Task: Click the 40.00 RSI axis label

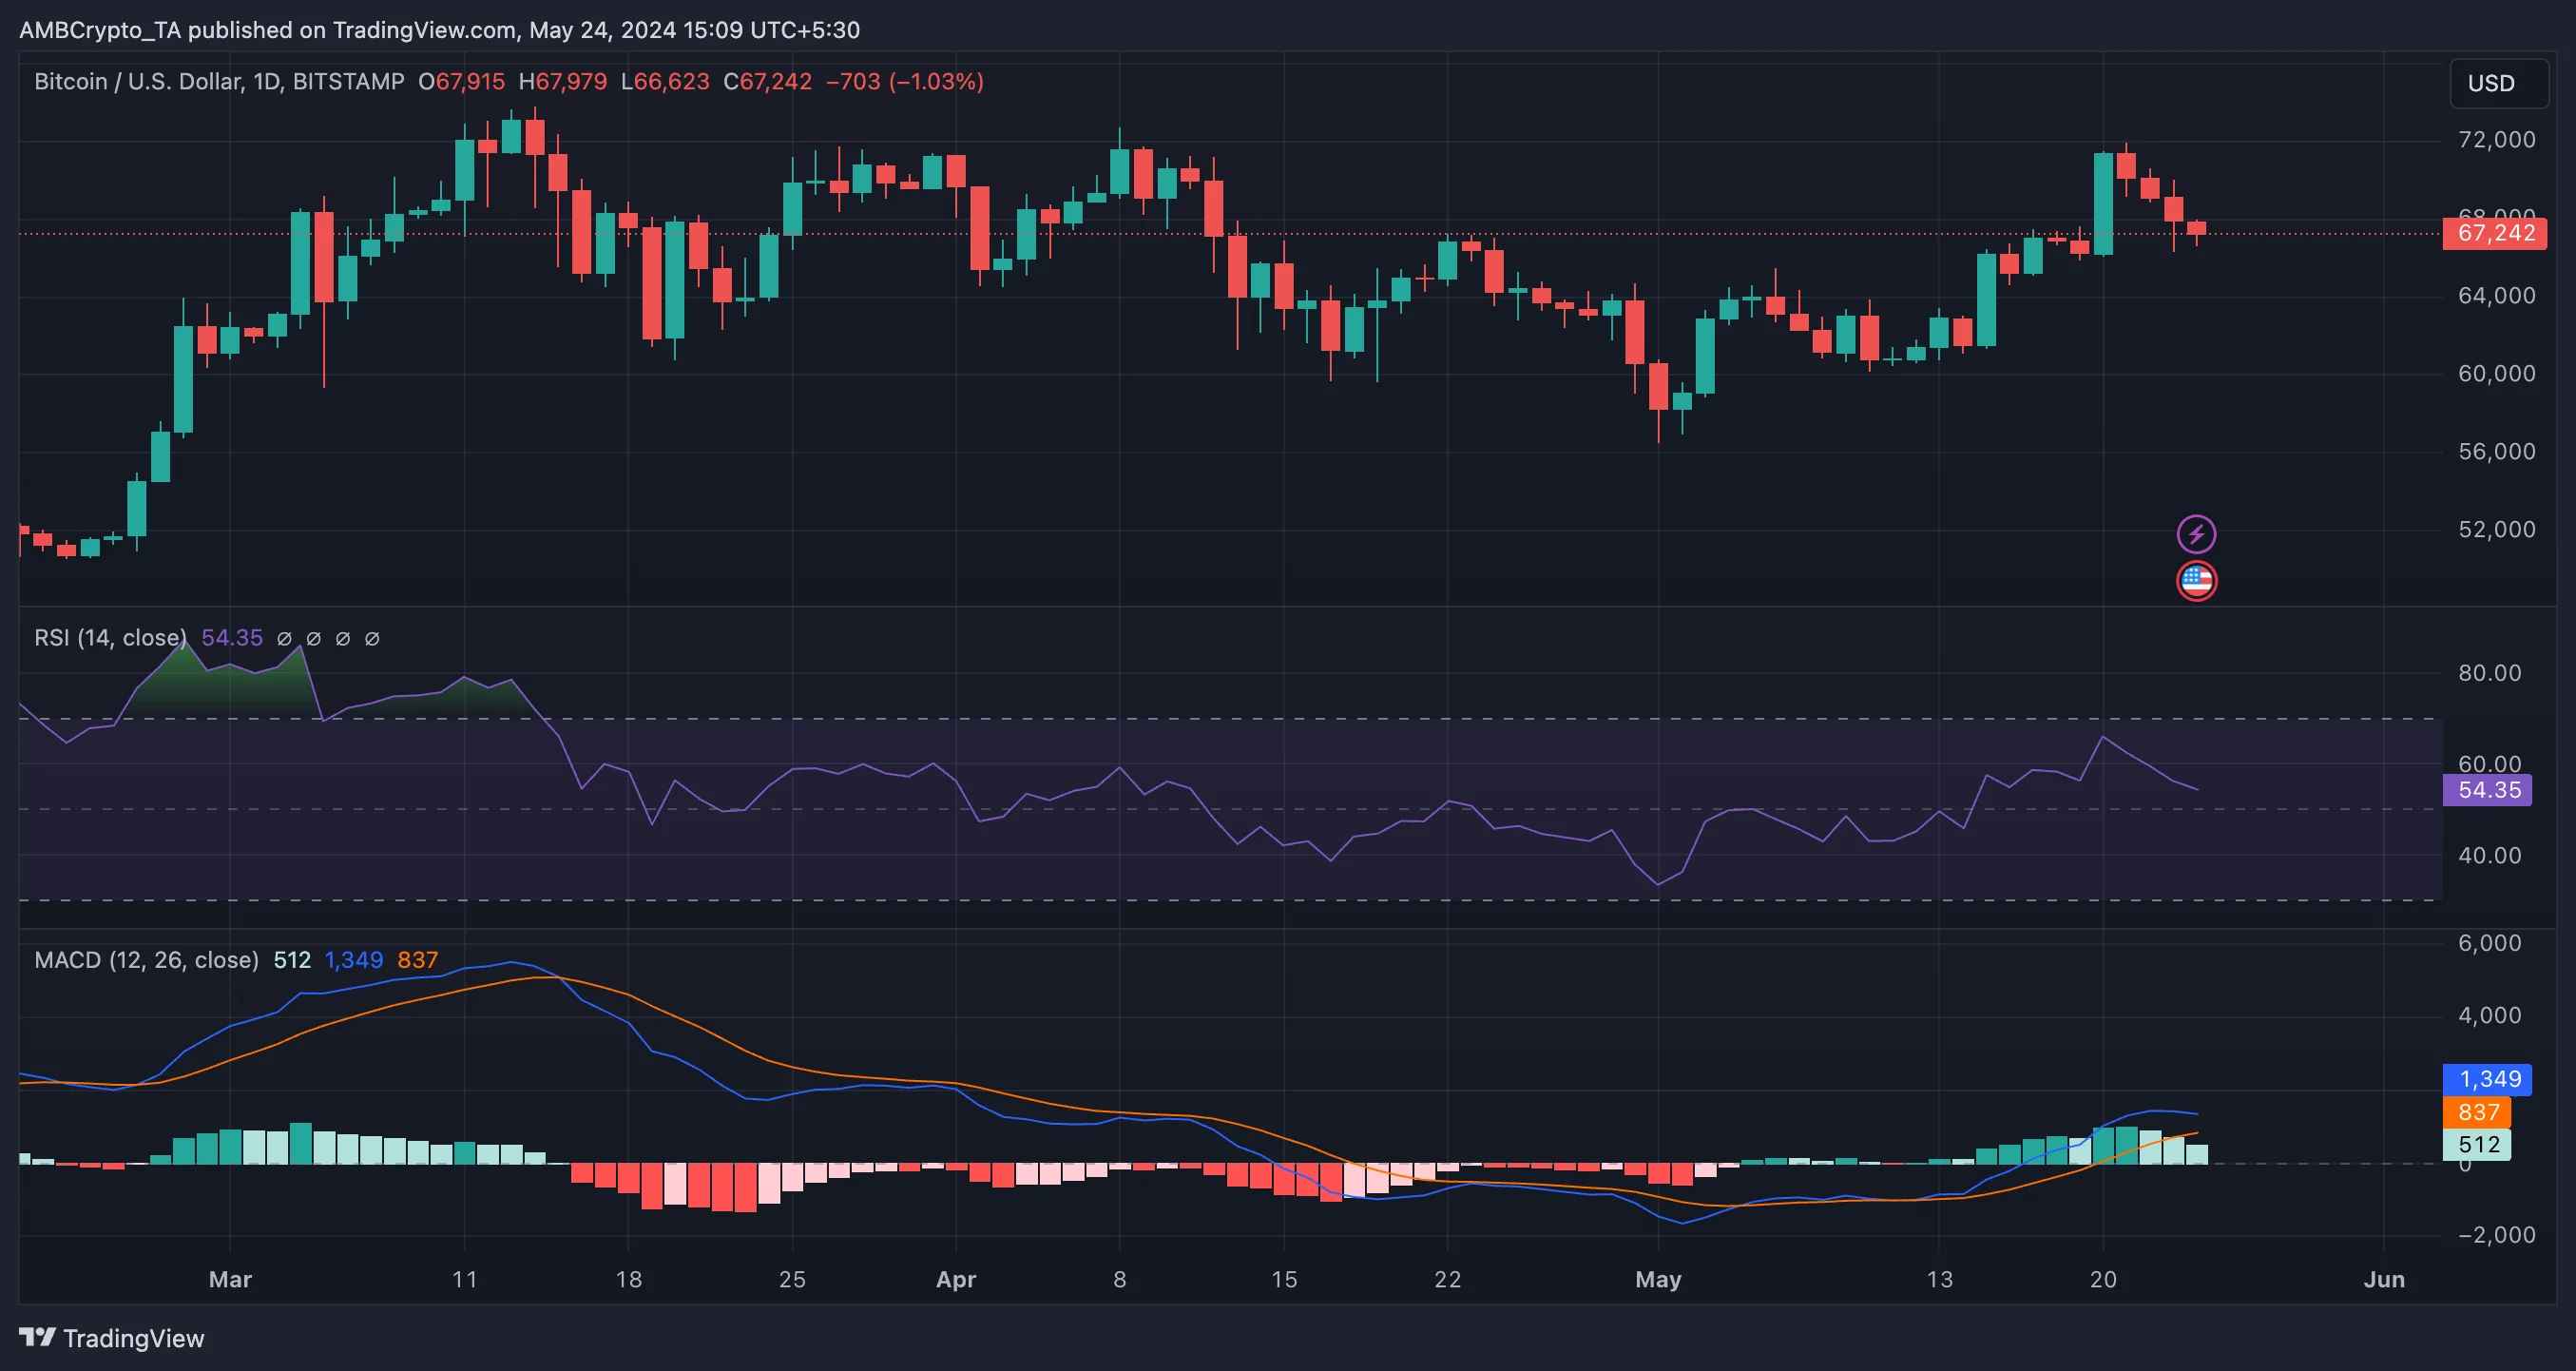Action: point(2490,856)
